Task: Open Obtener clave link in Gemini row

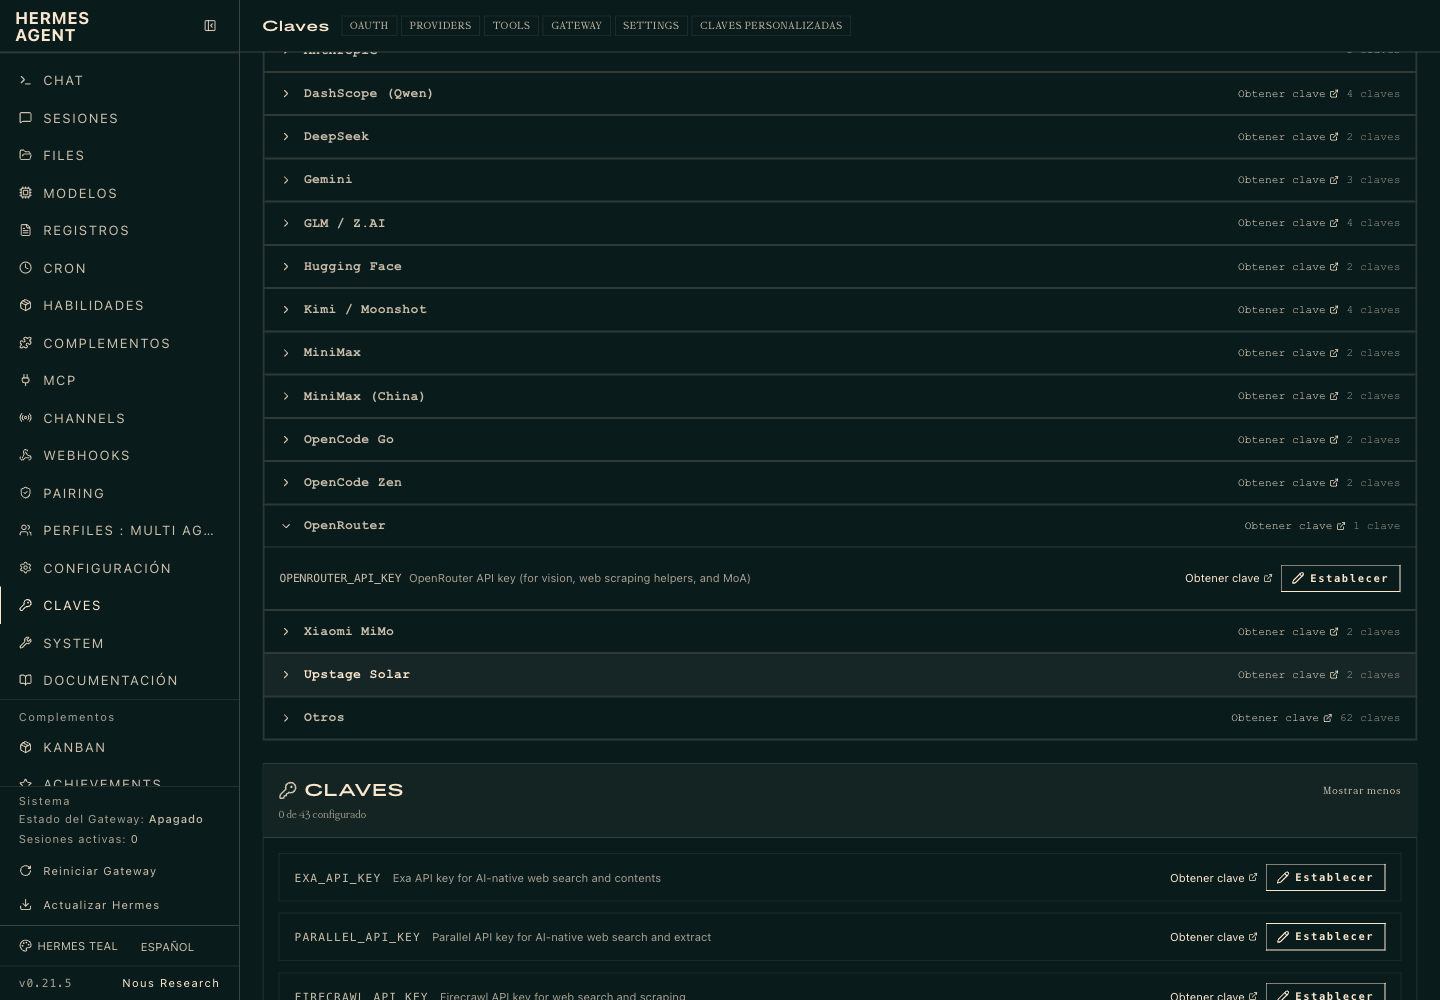Action: click(x=1287, y=180)
